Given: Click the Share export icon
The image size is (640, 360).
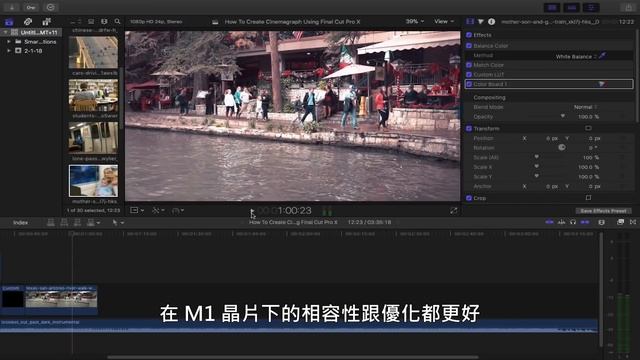Looking at the screenshot, I should tap(629, 7).
